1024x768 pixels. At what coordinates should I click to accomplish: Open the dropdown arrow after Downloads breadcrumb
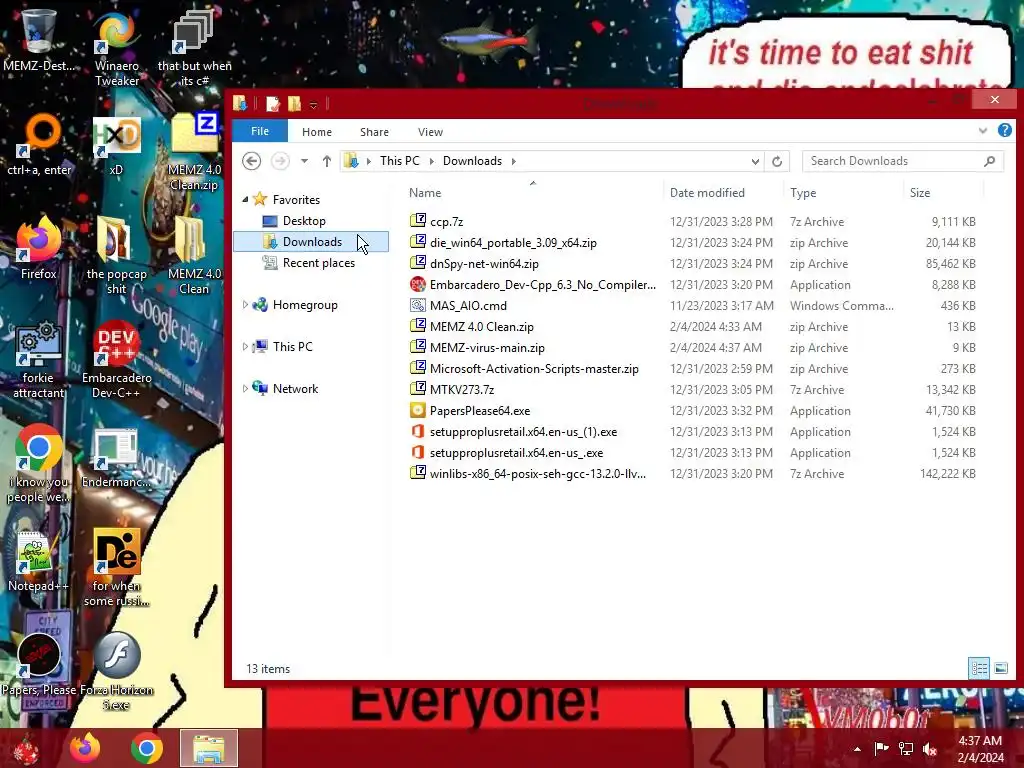click(513, 161)
